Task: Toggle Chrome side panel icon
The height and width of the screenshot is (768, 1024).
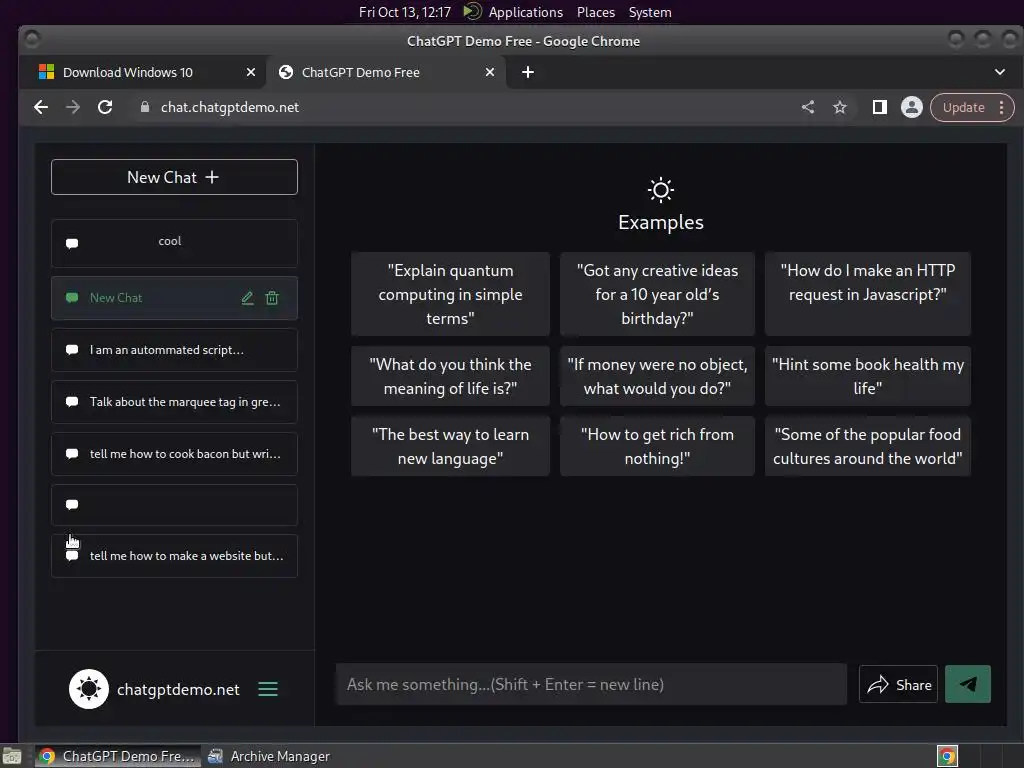Action: pos(880,107)
